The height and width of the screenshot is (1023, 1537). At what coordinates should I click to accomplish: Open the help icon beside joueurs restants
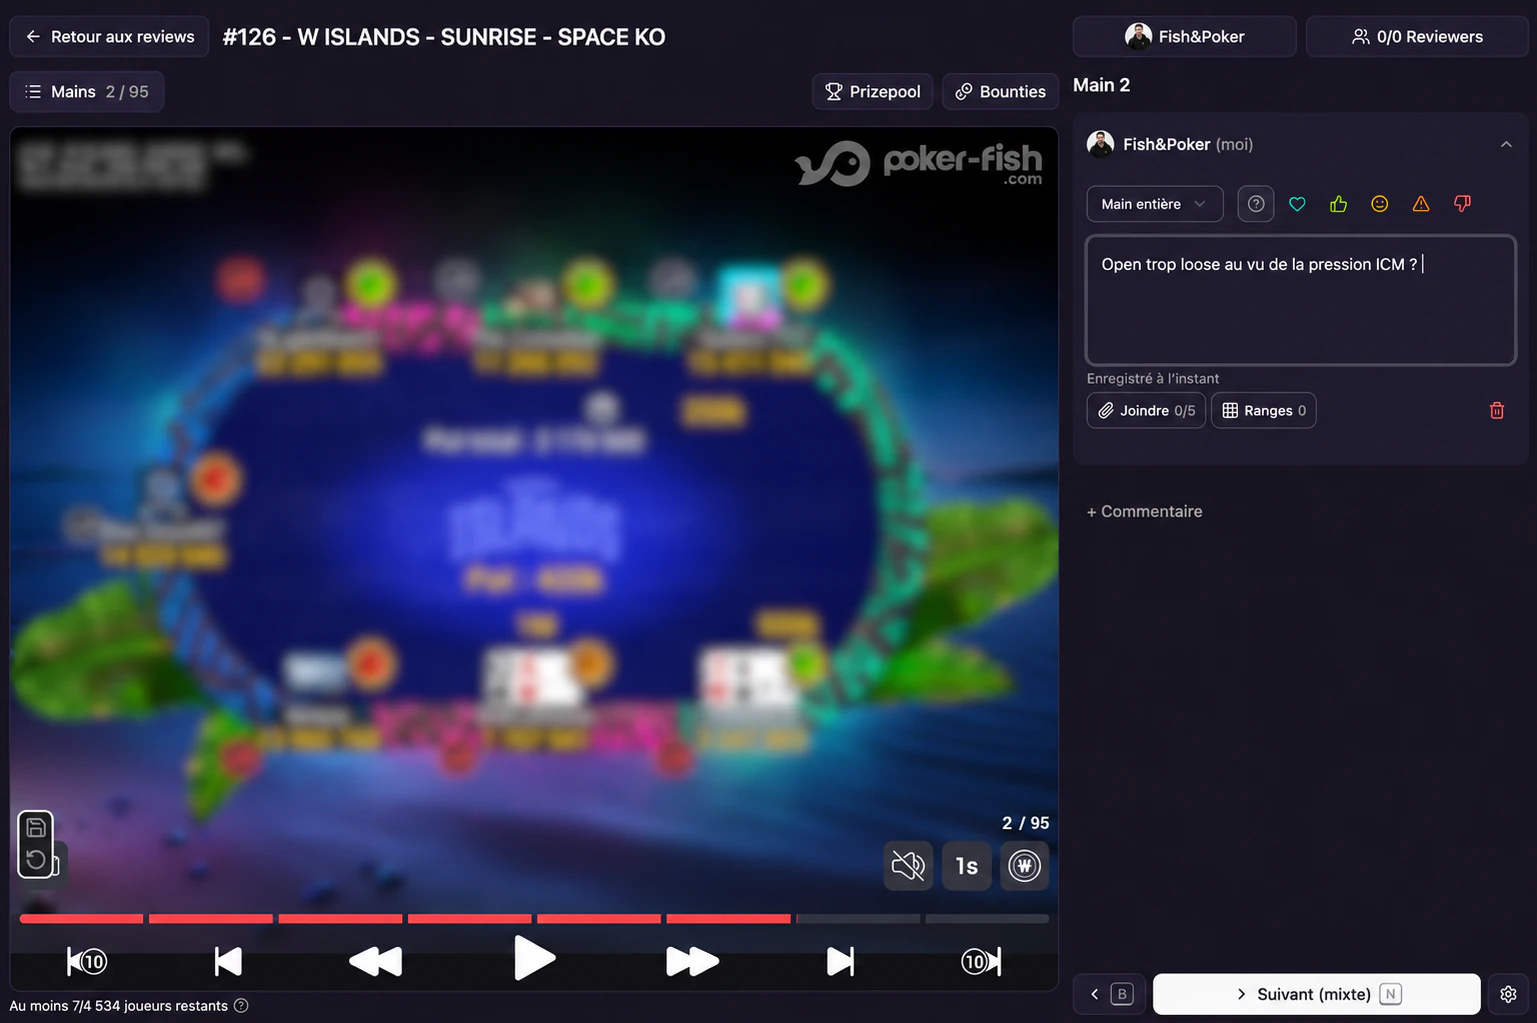coord(241,1006)
